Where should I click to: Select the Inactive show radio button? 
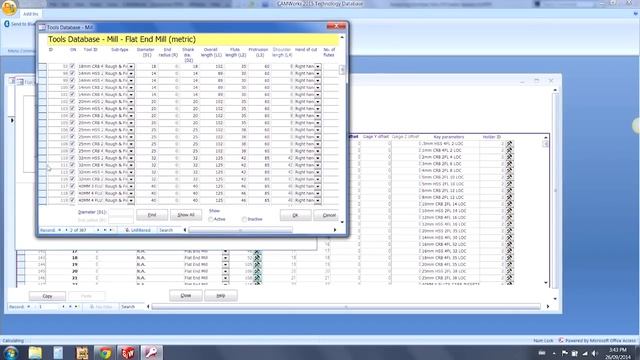pos(244,219)
